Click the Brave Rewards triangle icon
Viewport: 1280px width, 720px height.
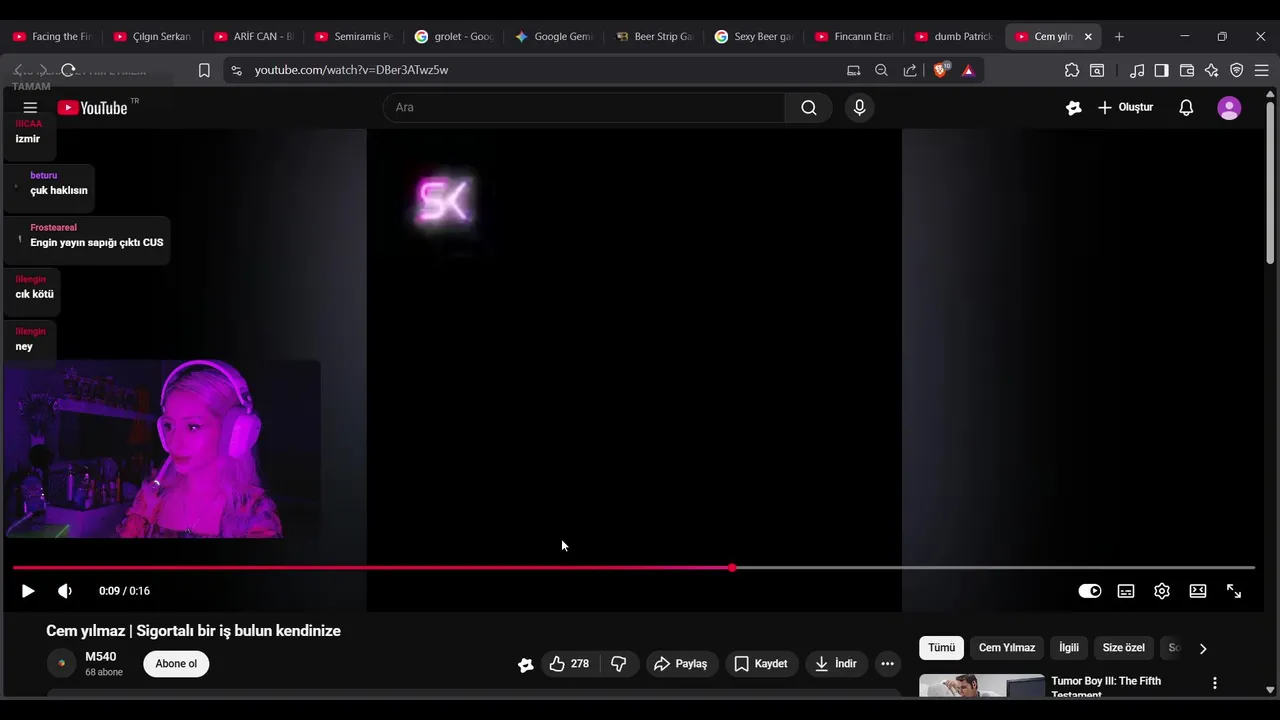[x=968, y=70]
